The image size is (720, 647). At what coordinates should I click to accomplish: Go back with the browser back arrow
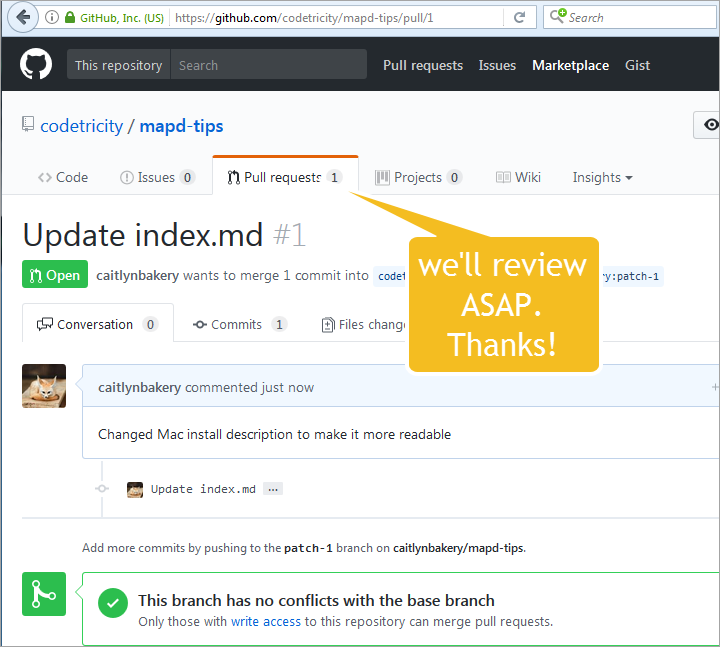[x=22, y=18]
